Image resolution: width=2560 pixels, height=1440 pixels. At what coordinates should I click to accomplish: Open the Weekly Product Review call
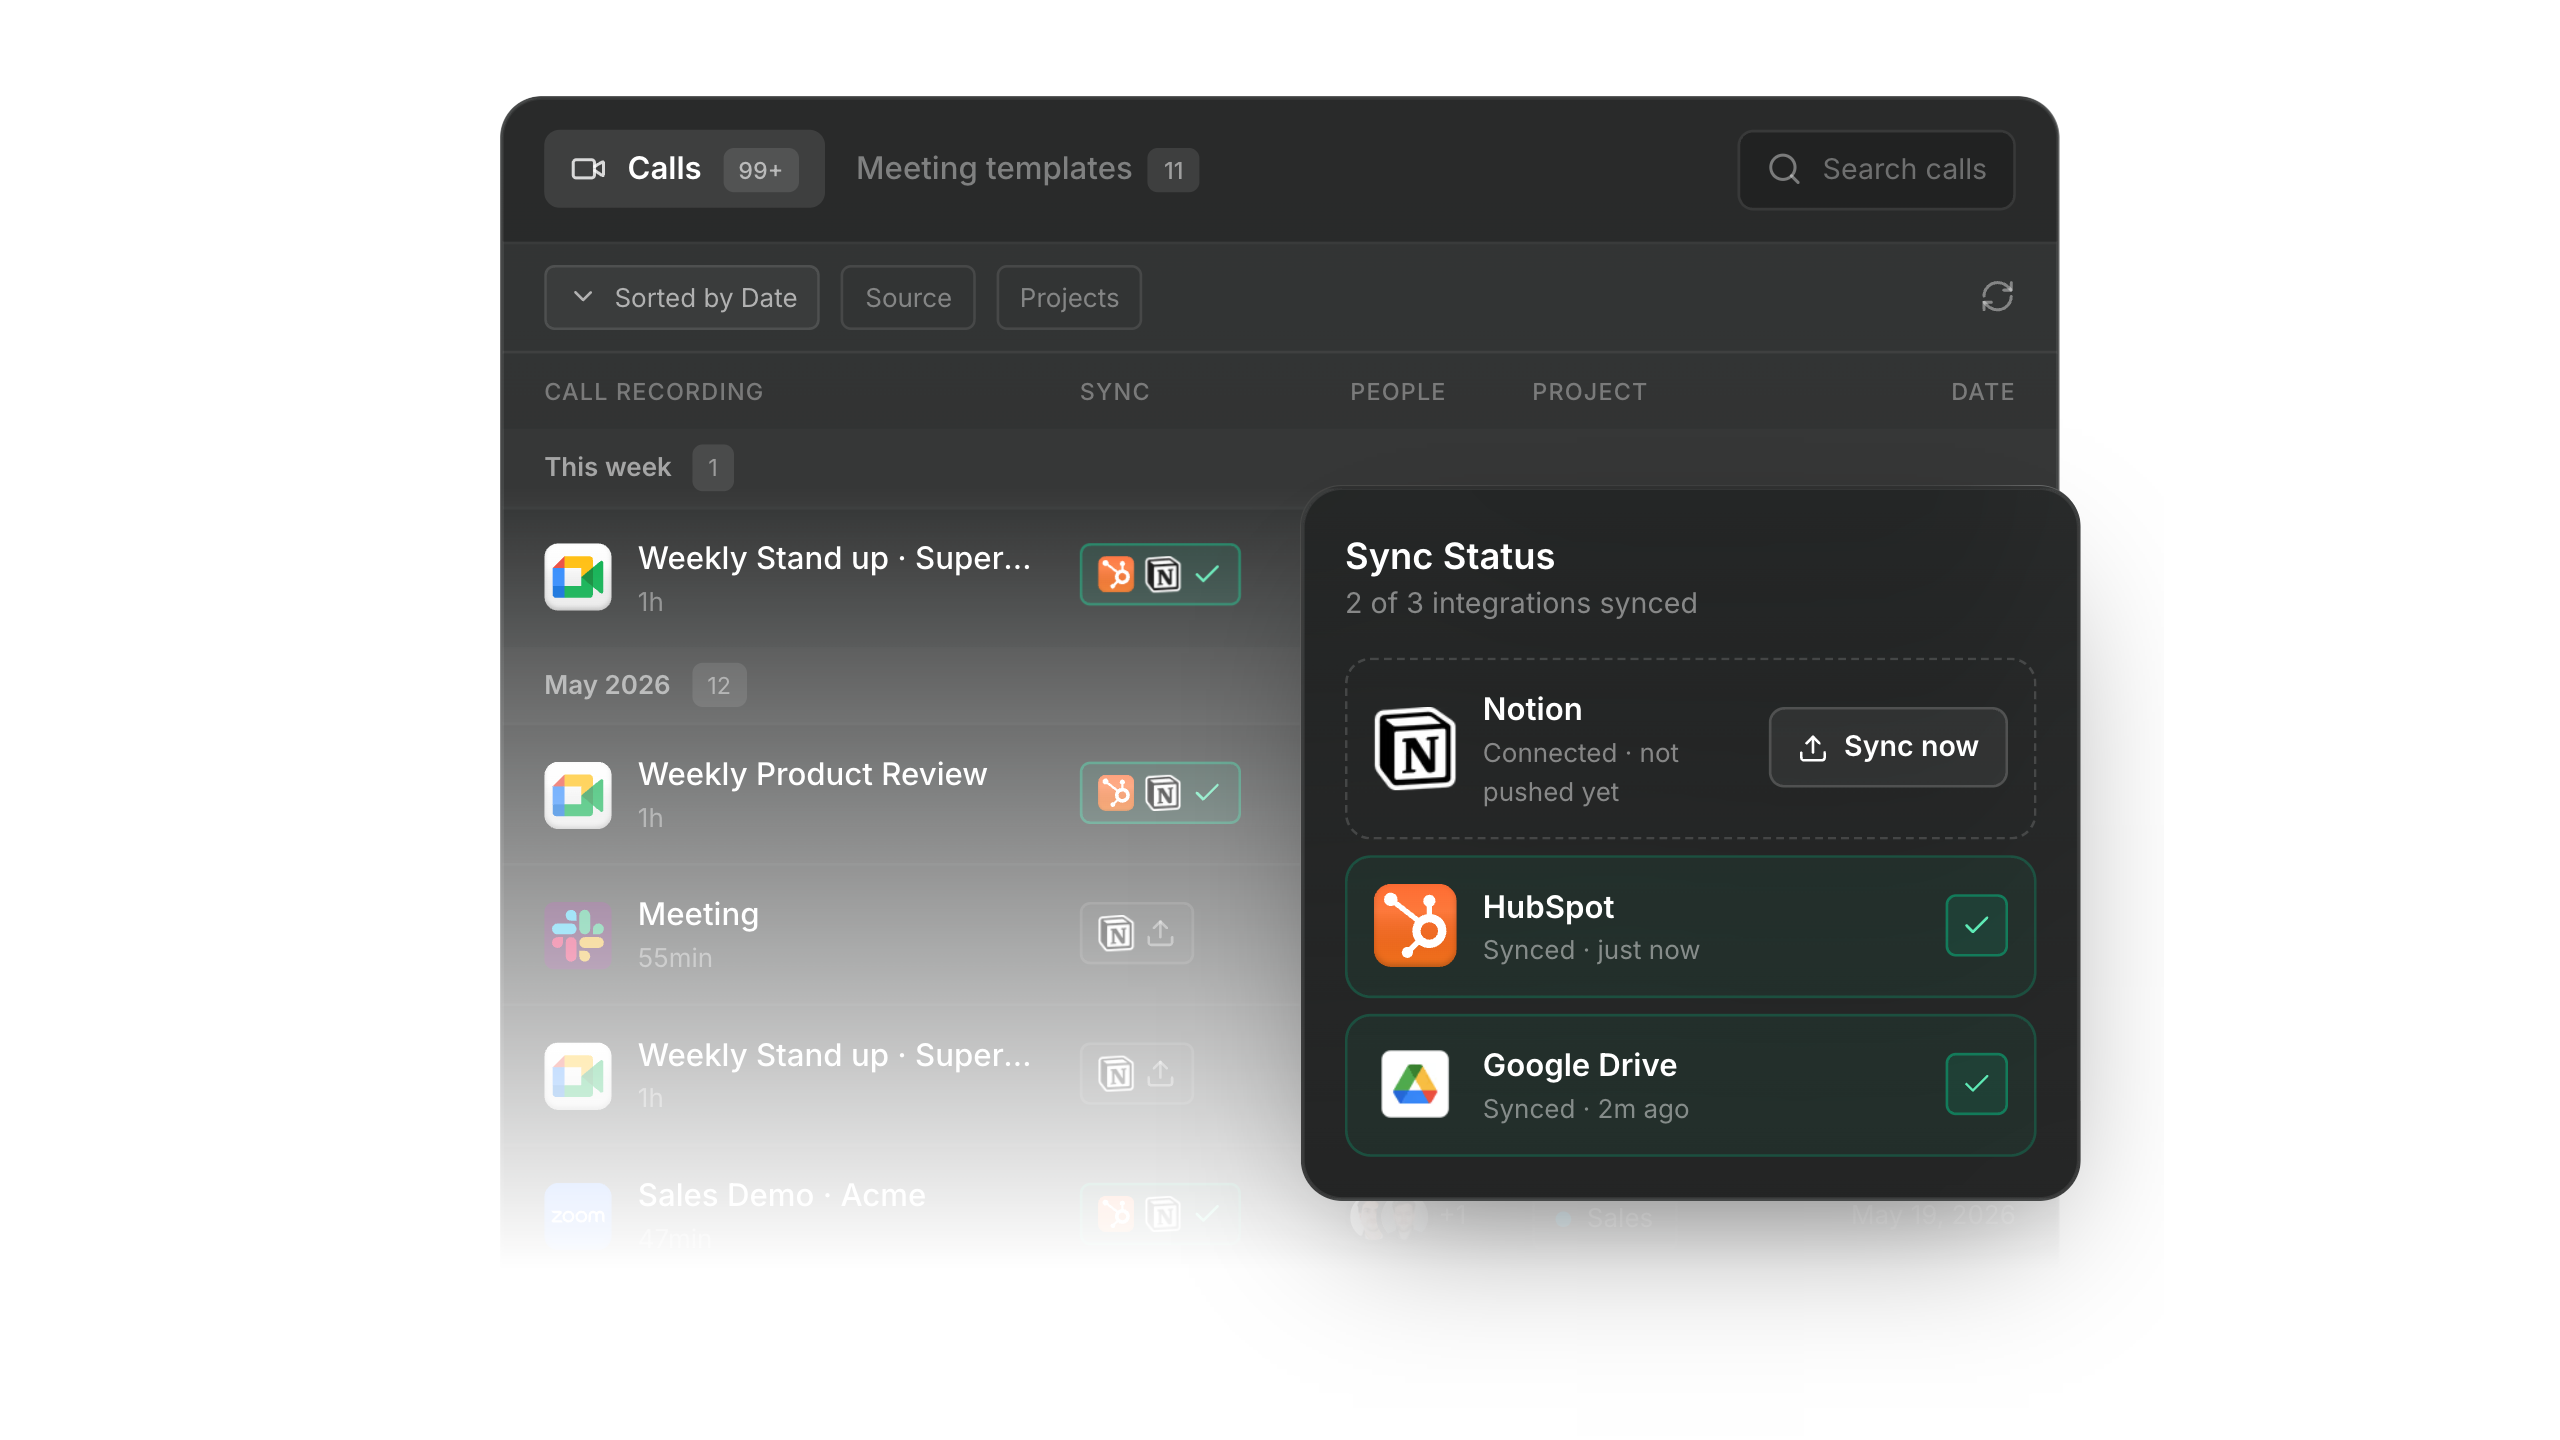coord(812,774)
